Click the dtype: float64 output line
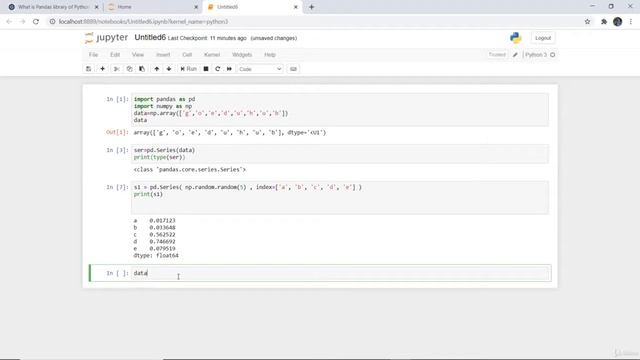This screenshot has height=360, width=640. pyautogui.click(x=156, y=256)
